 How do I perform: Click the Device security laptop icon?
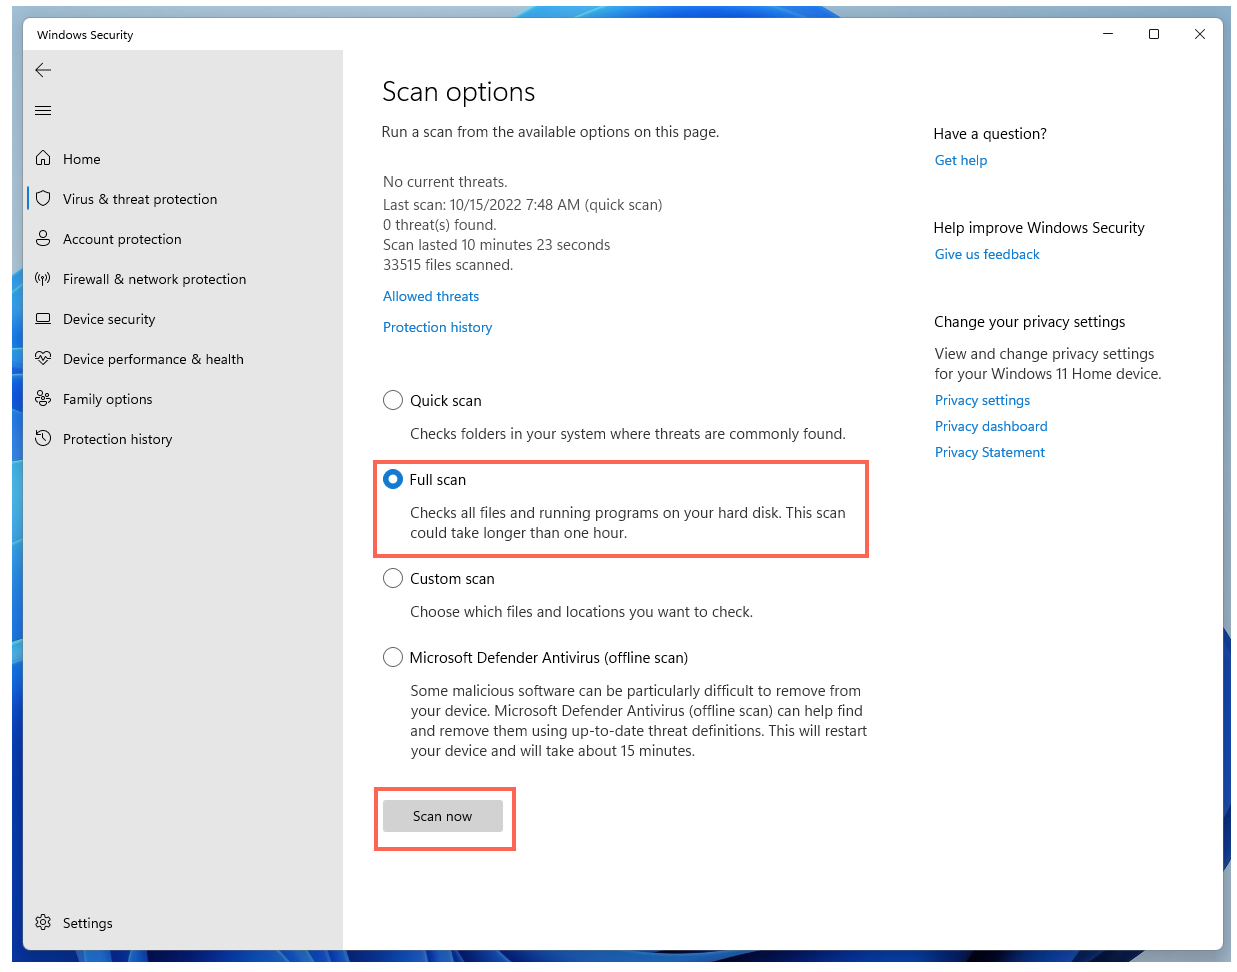coord(43,318)
